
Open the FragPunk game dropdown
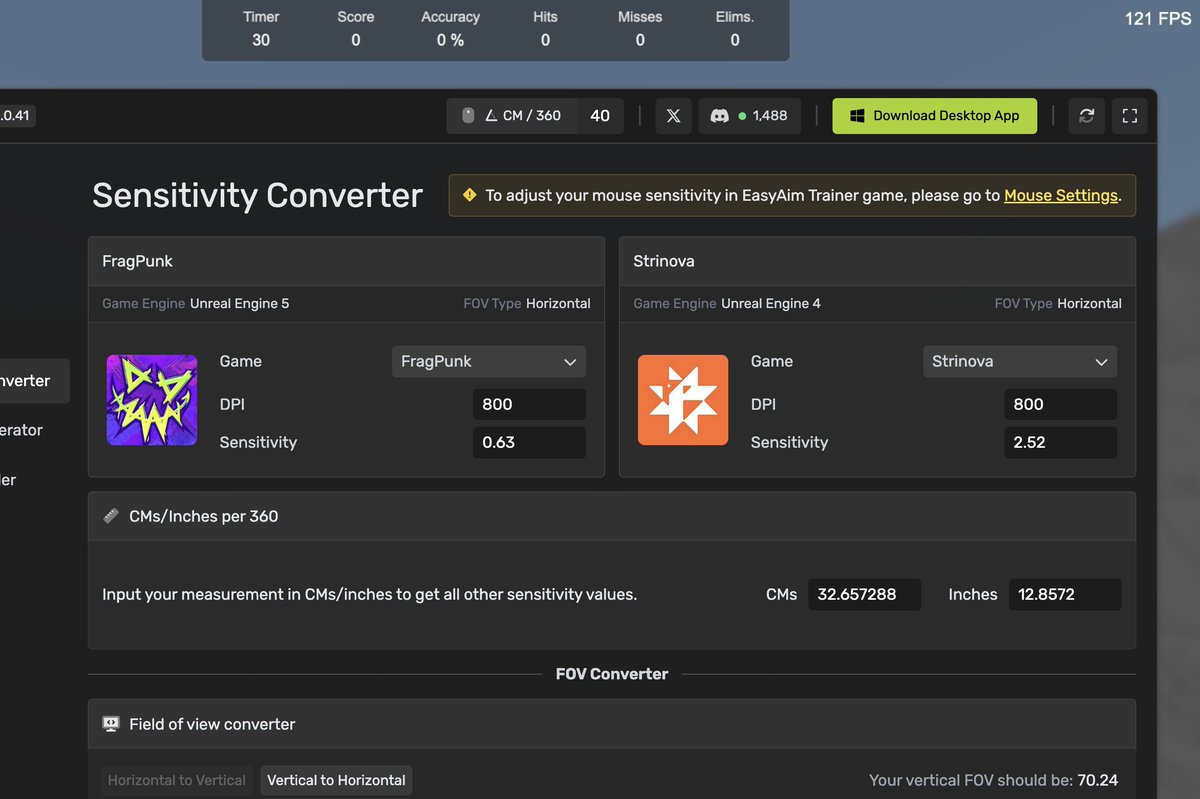pos(489,362)
